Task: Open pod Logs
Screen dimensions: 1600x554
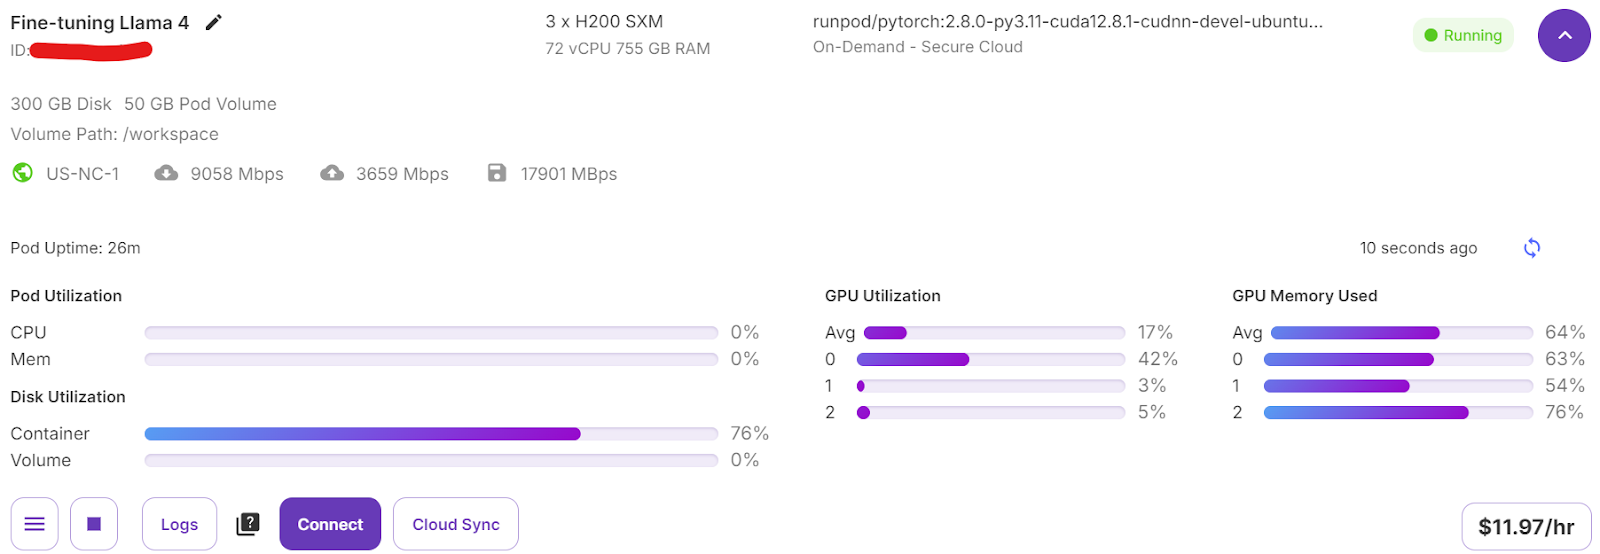Action: pyautogui.click(x=179, y=524)
